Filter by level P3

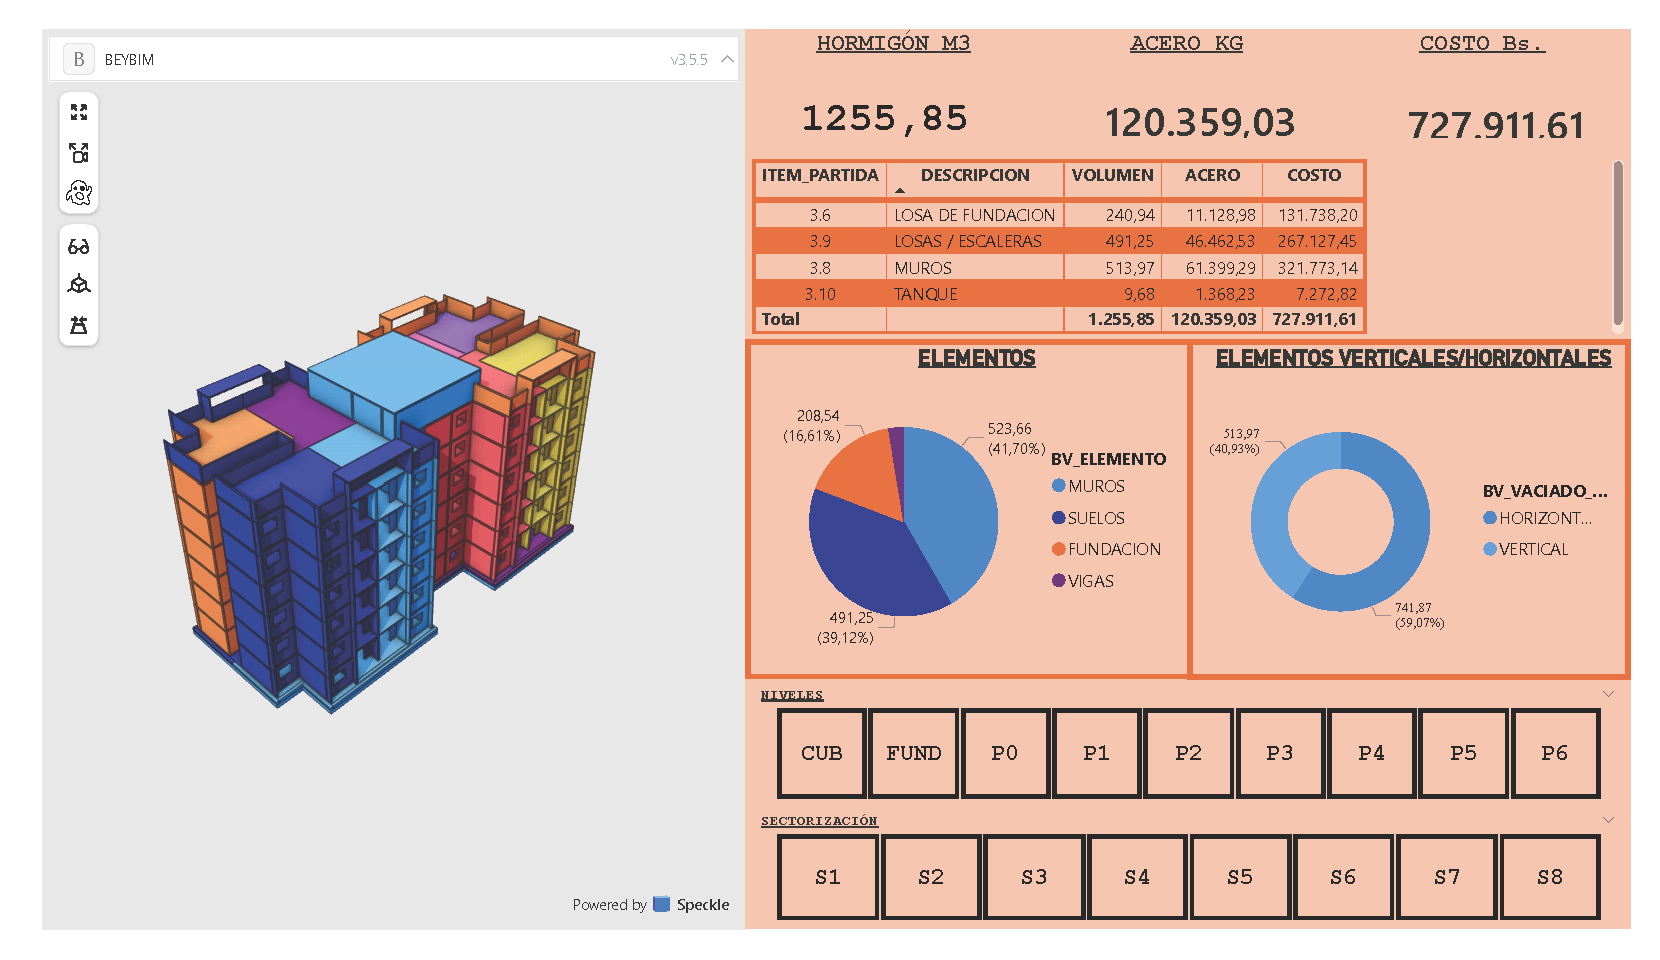[1280, 753]
